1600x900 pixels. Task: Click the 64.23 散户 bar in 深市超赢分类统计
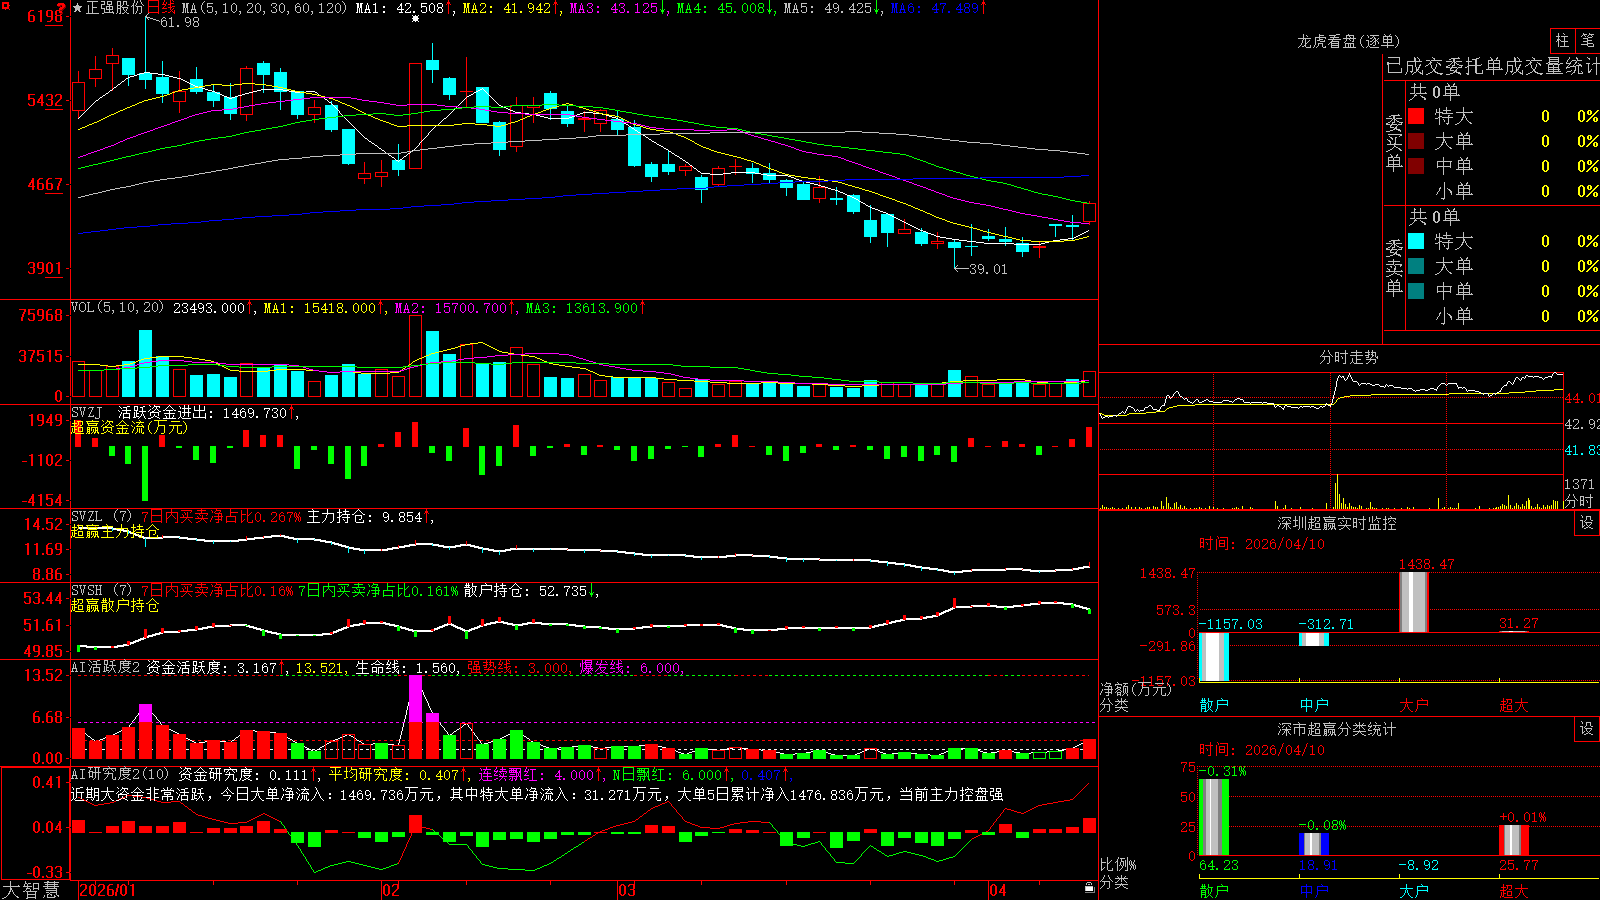[1214, 817]
